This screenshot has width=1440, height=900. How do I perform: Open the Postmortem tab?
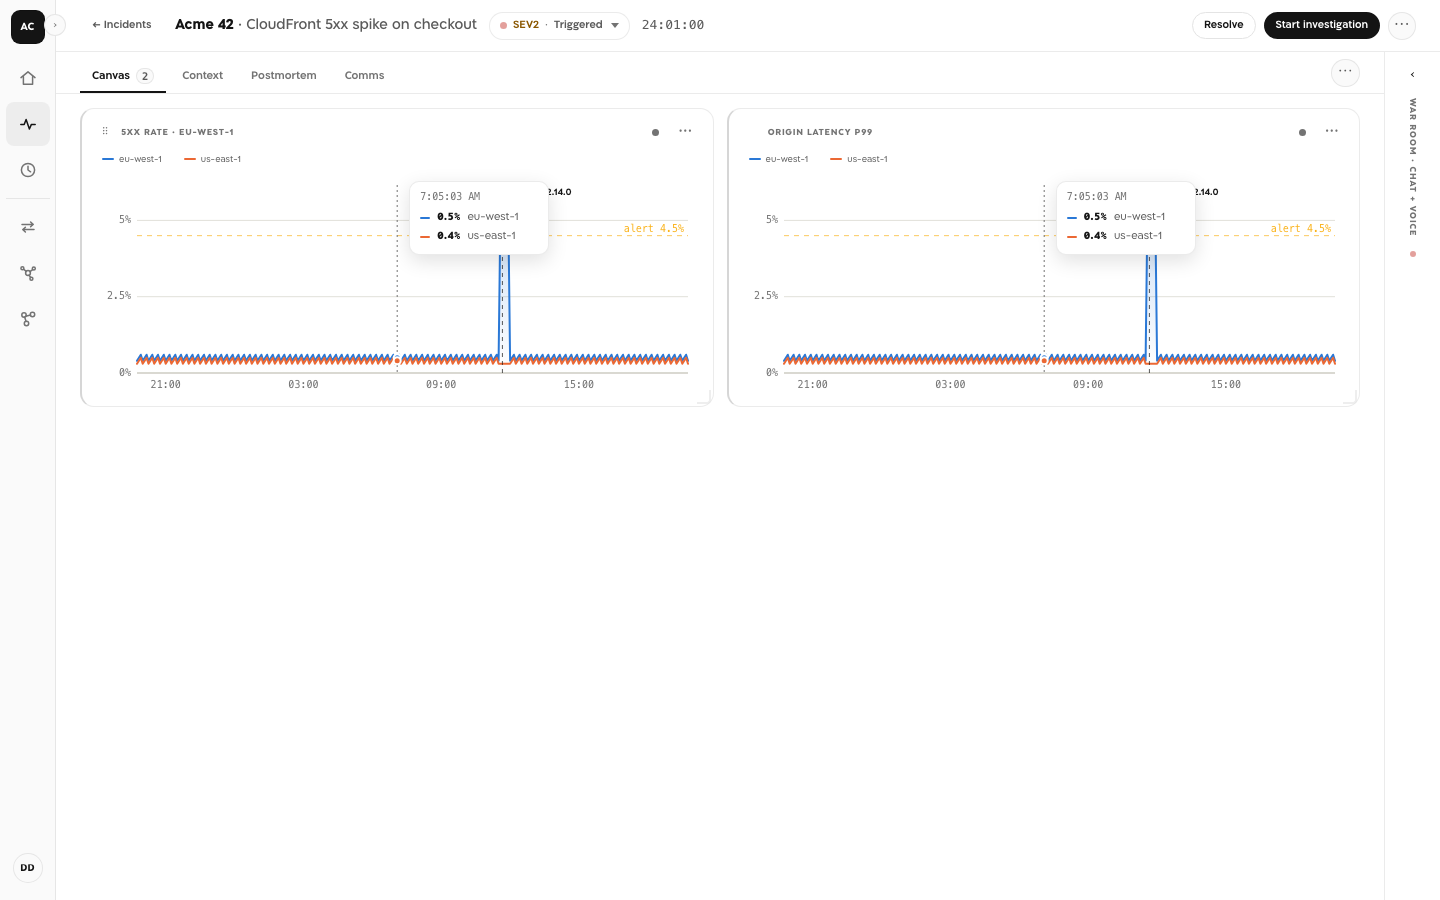pyautogui.click(x=284, y=76)
